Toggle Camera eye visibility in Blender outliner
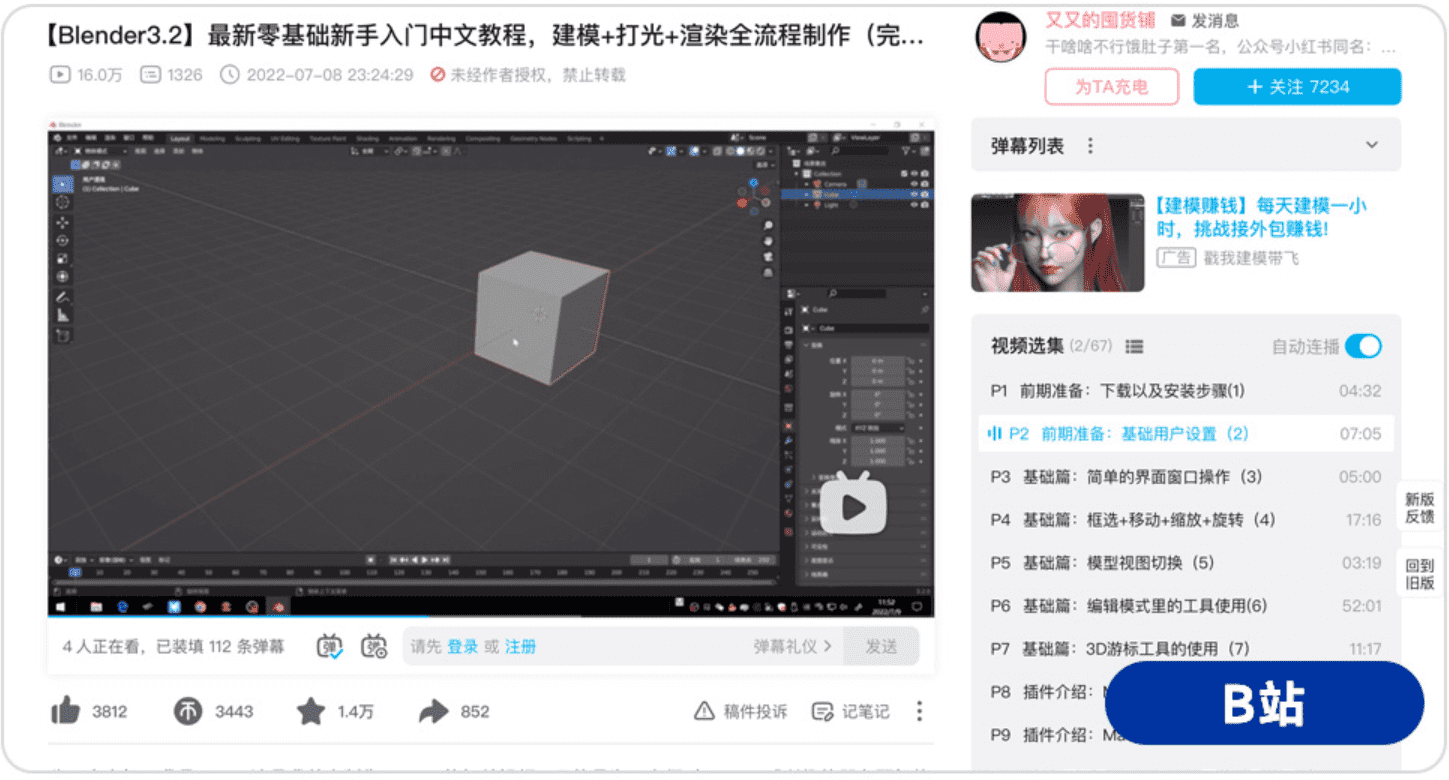This screenshot has width=1449, height=780. [913, 184]
